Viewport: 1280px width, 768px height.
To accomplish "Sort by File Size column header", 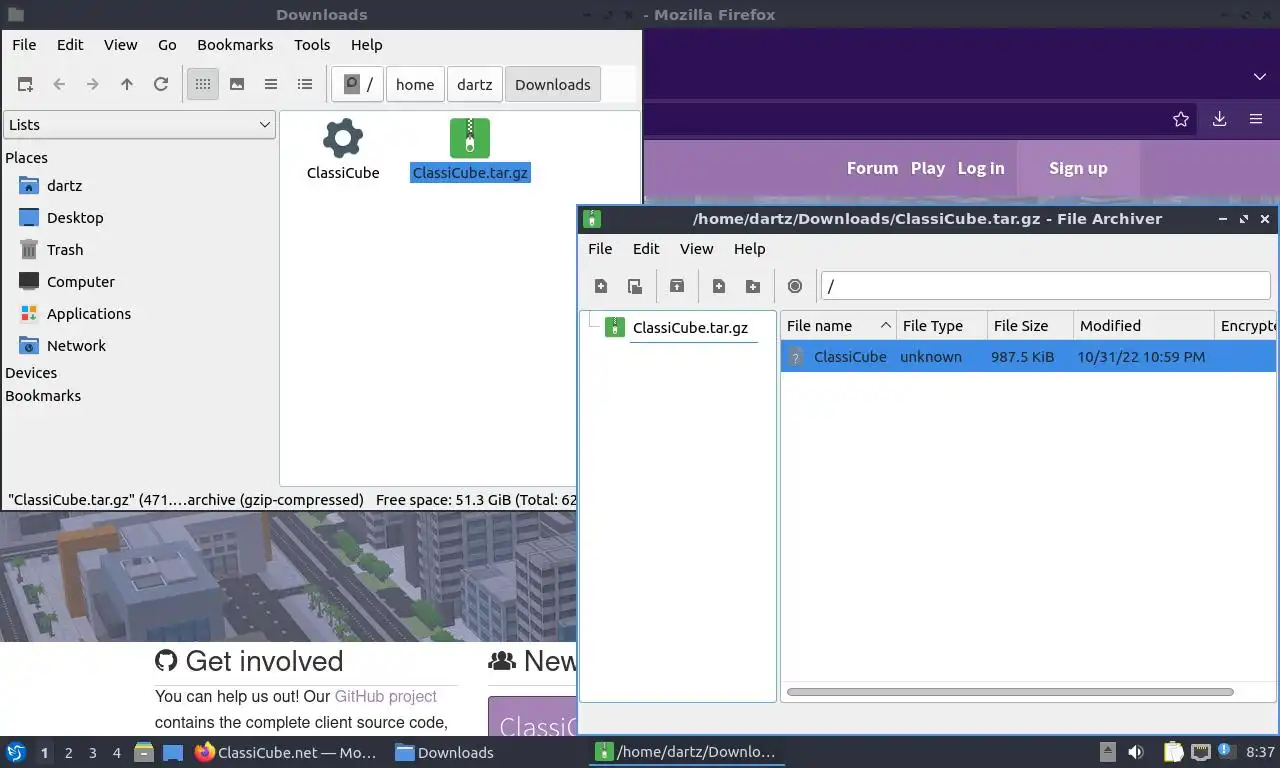I will tap(1030, 326).
